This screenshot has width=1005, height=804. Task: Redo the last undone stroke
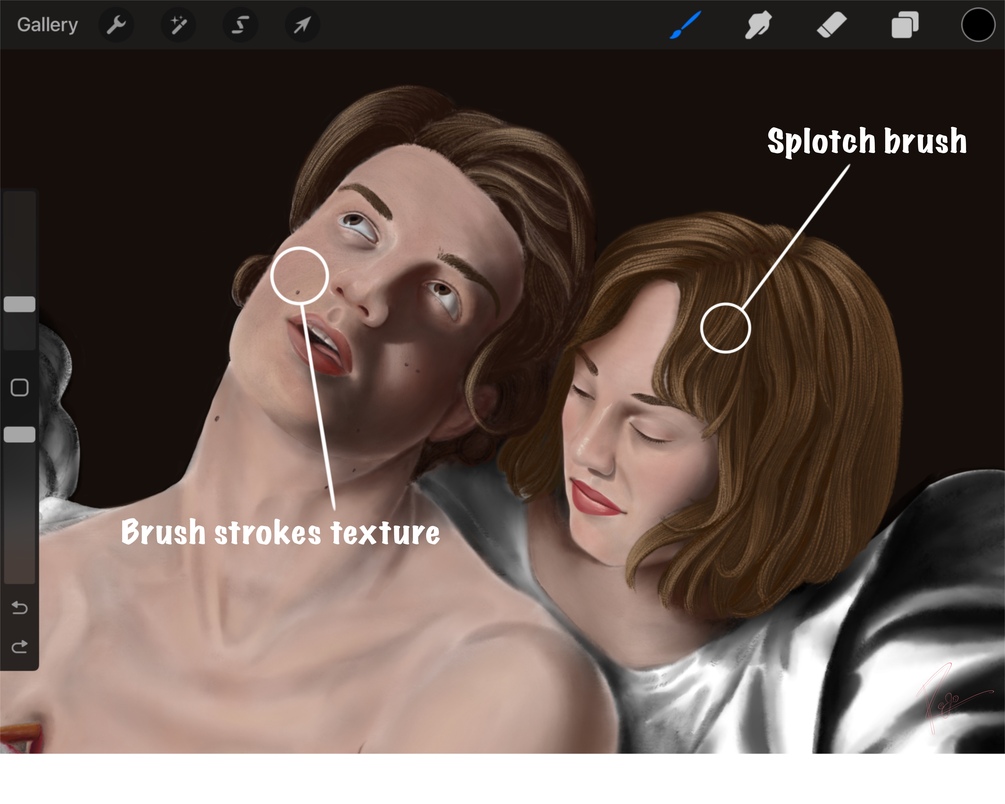[x=19, y=646]
